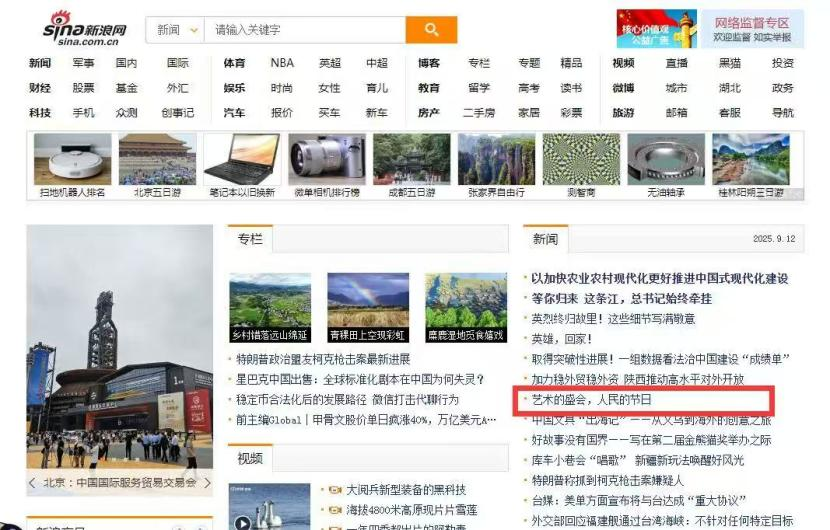Go to next slide with right arrow

(205, 482)
